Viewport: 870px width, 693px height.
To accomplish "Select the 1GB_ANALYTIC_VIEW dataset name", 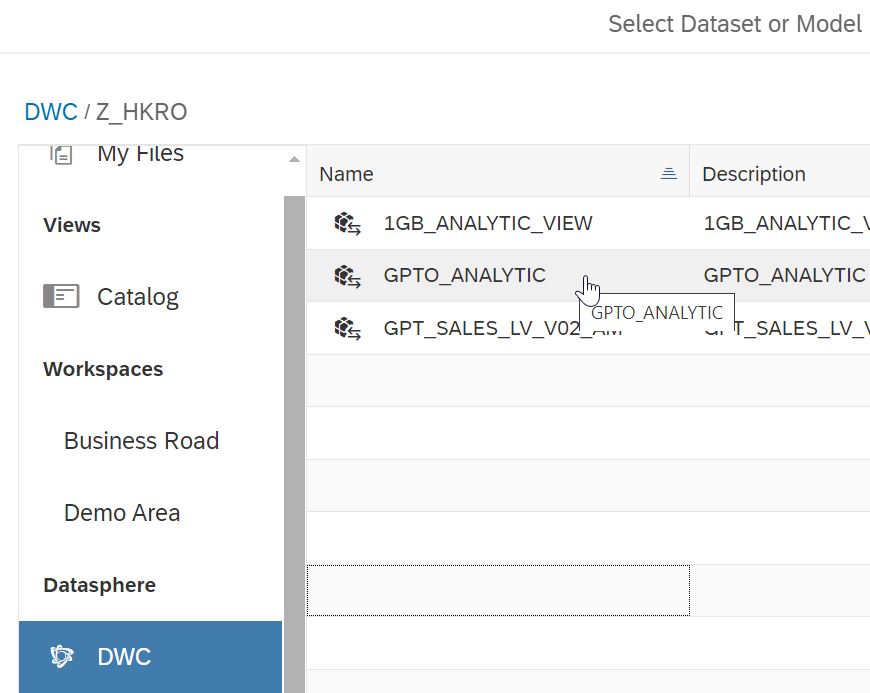I will [x=488, y=223].
